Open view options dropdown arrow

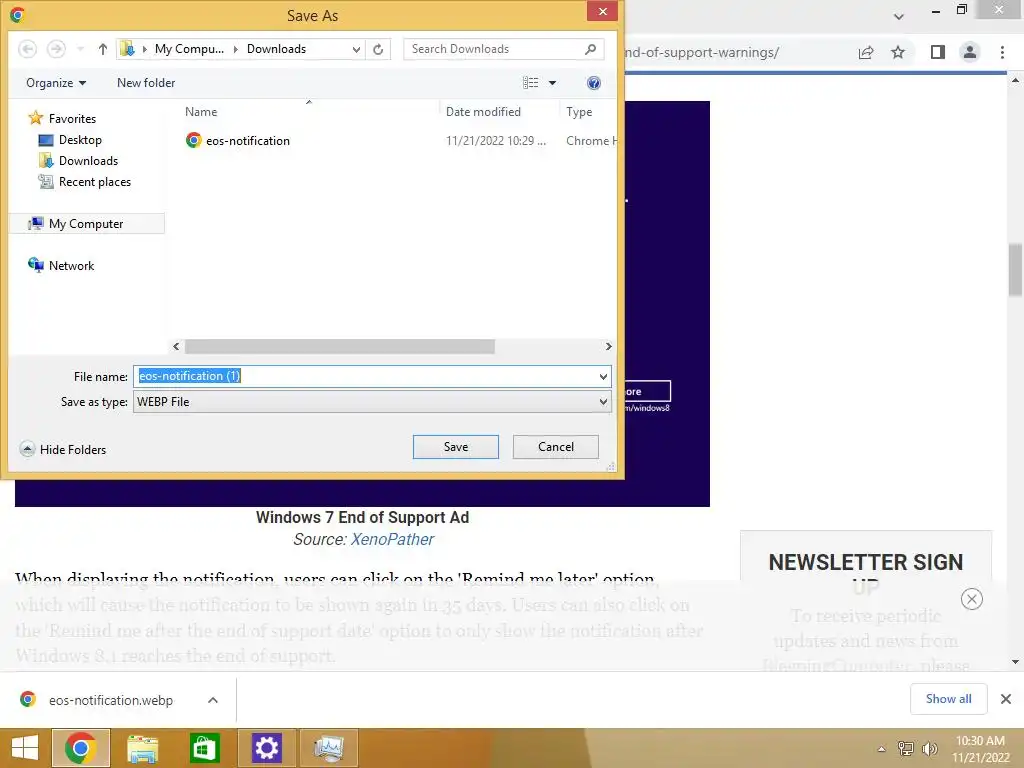pyautogui.click(x=552, y=83)
